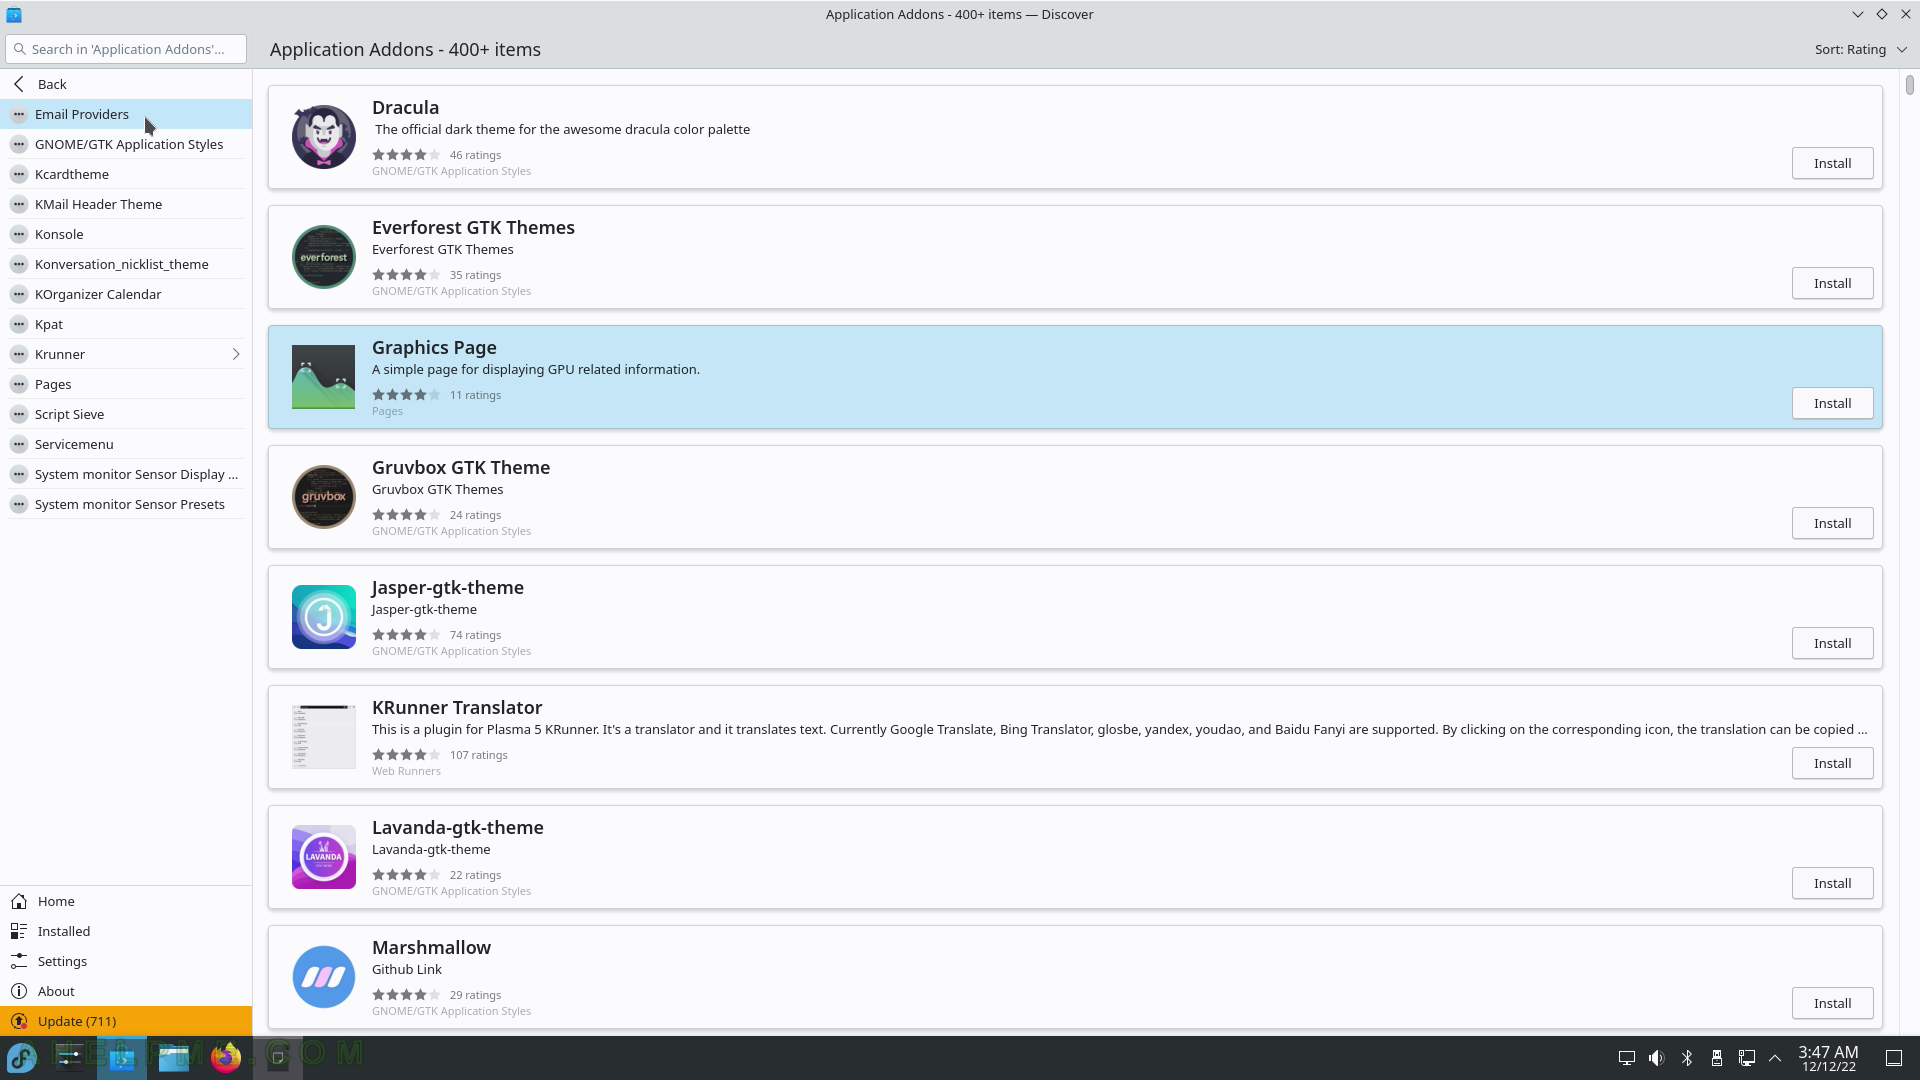Click the Update warning icon in the sidebar
1920x1080 pixels.
point(19,1021)
